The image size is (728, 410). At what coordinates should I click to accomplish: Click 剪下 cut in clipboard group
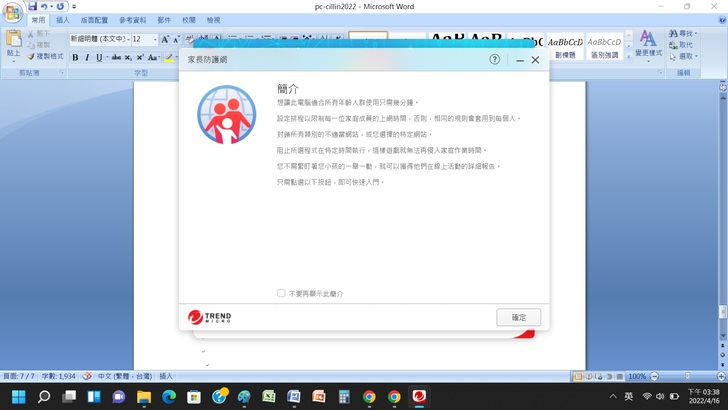coord(39,33)
